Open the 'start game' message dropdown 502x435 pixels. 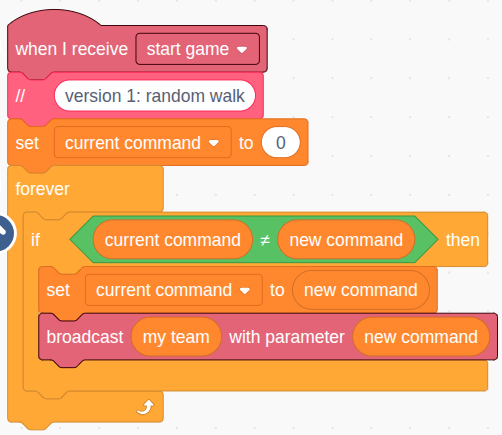coord(197,49)
